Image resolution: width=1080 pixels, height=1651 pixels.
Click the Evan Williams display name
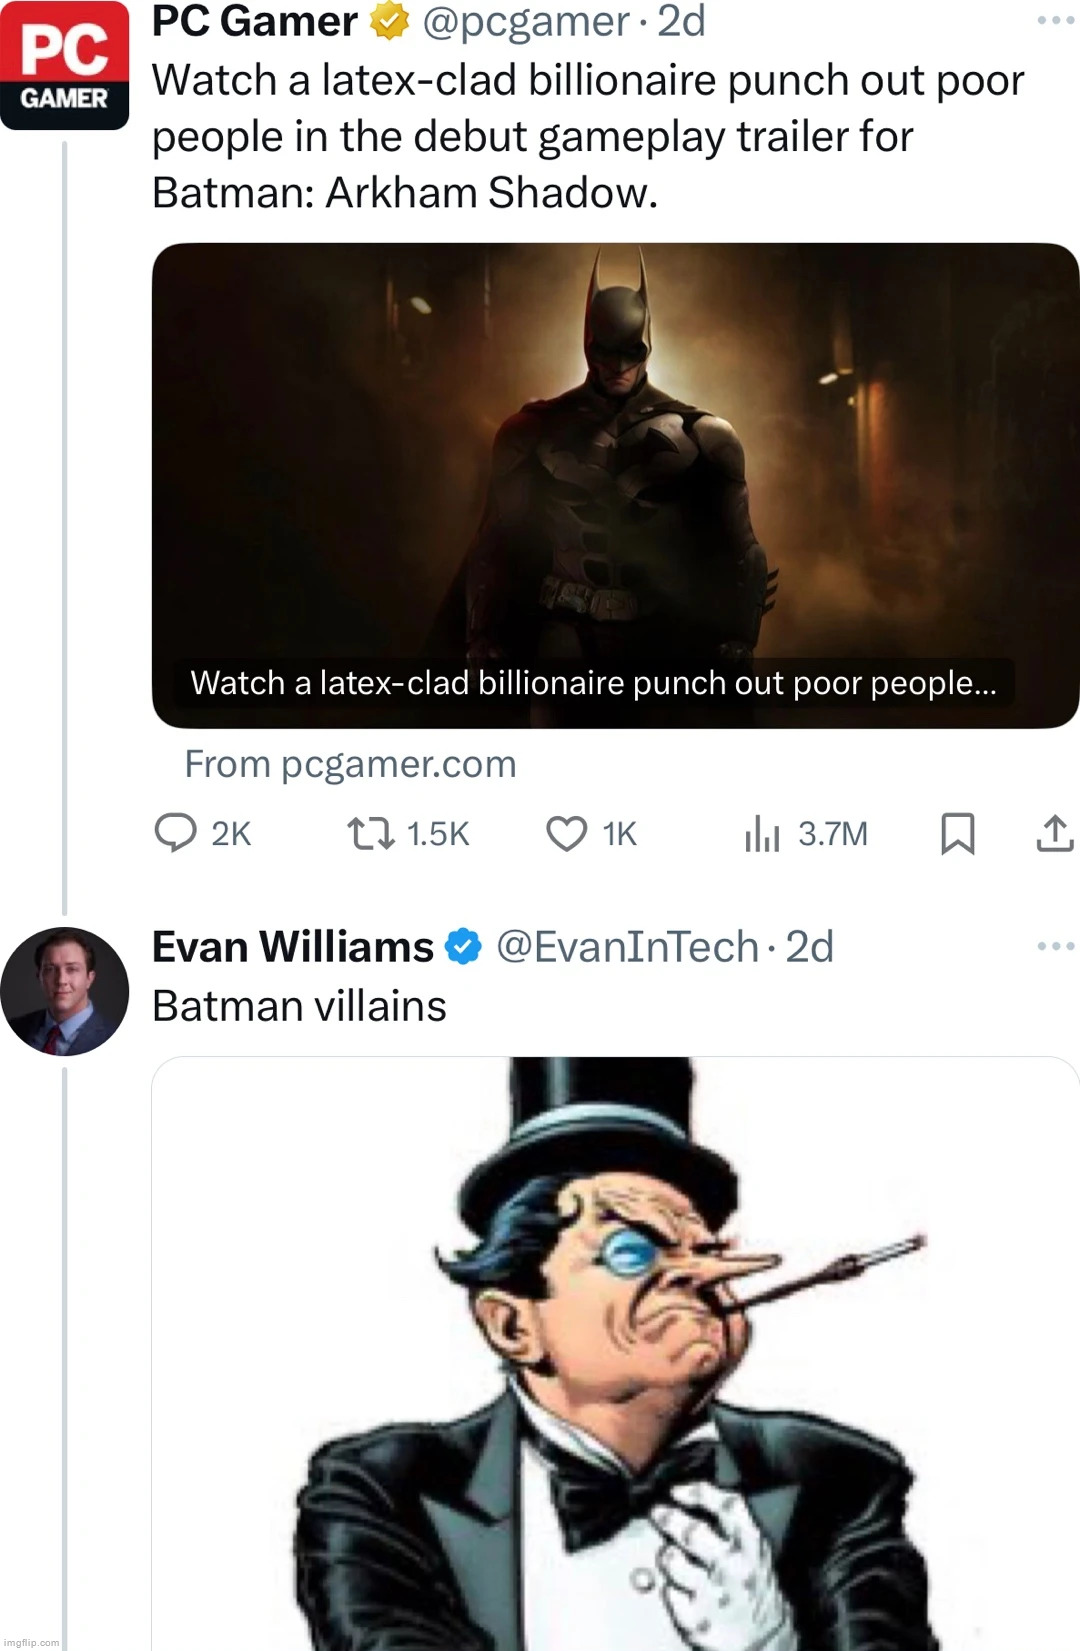[293, 947]
